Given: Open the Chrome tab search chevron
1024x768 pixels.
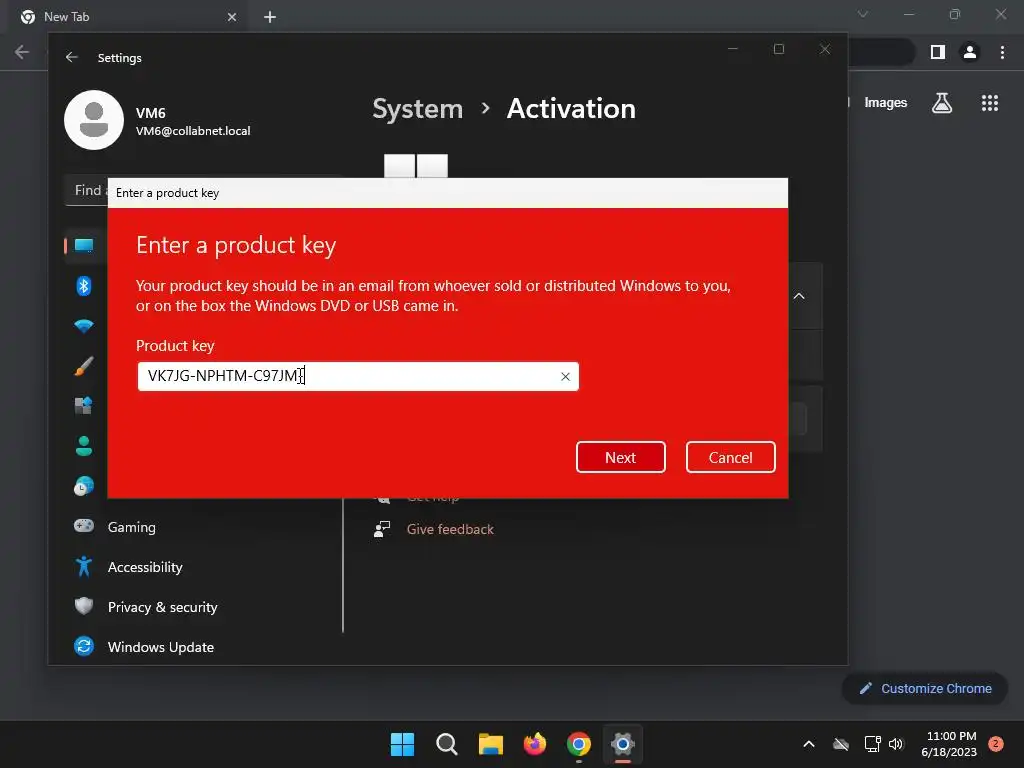Looking at the screenshot, I should 863,14.
